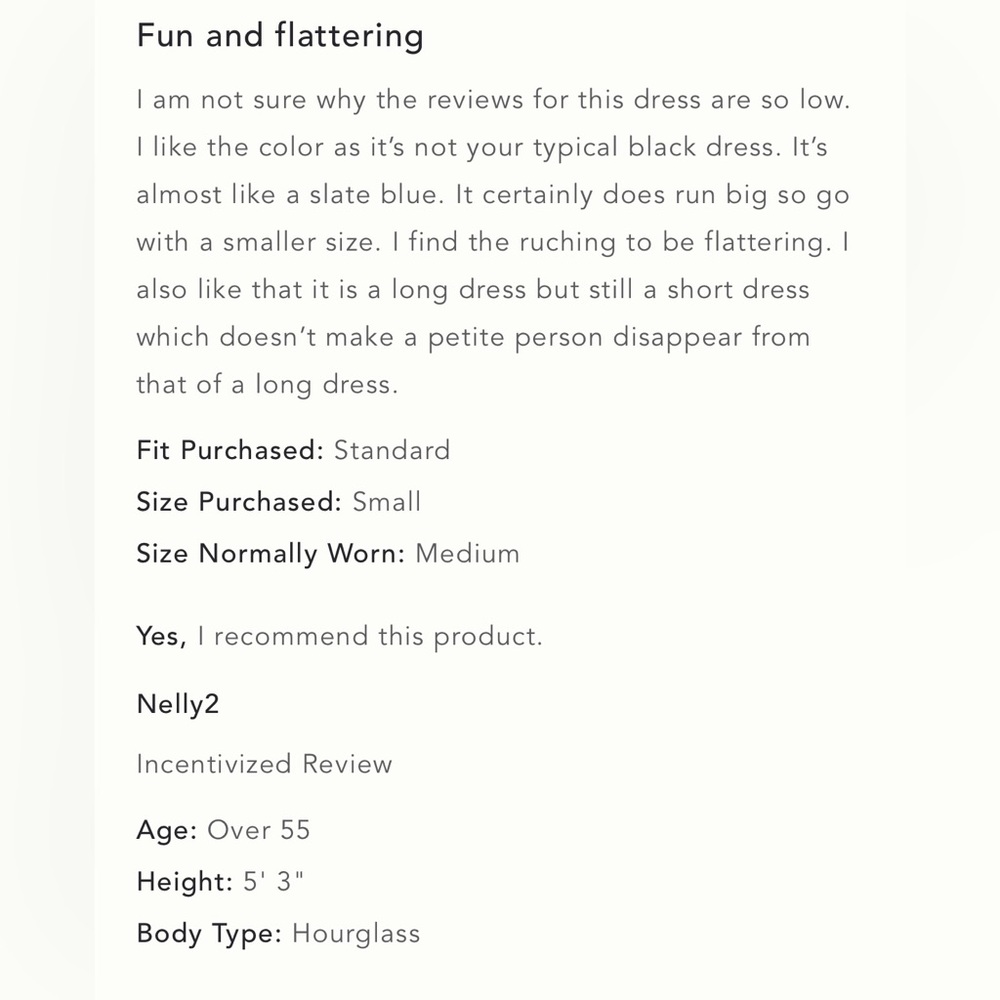Click the Standard fit value
1000x1000 pixels.
392,450
